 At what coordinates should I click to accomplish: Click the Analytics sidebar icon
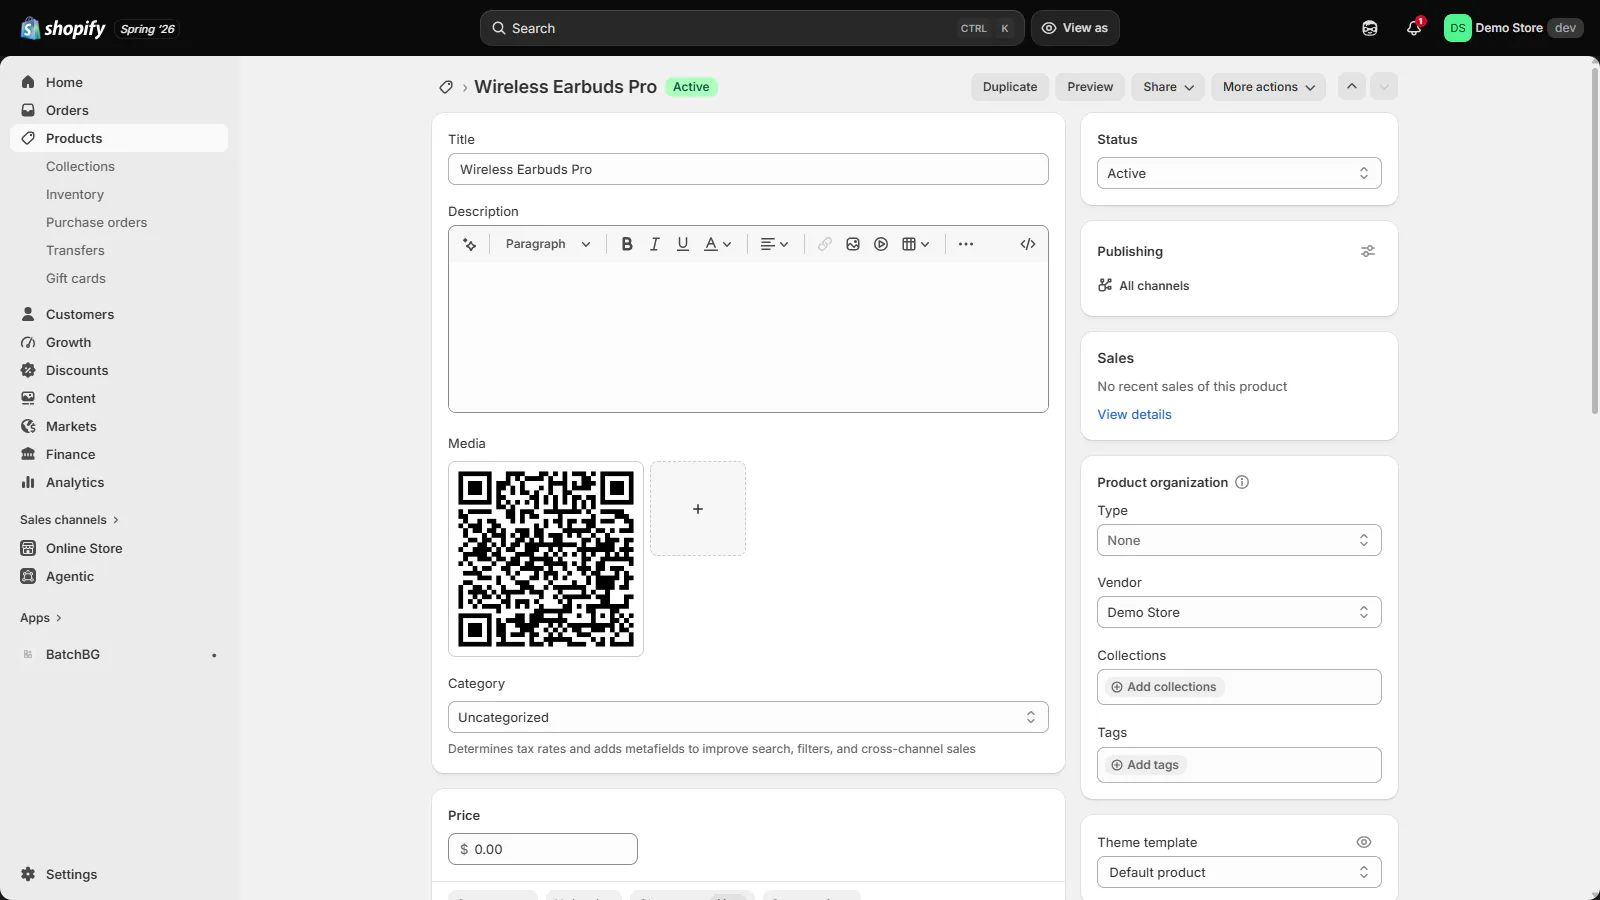[x=28, y=482]
